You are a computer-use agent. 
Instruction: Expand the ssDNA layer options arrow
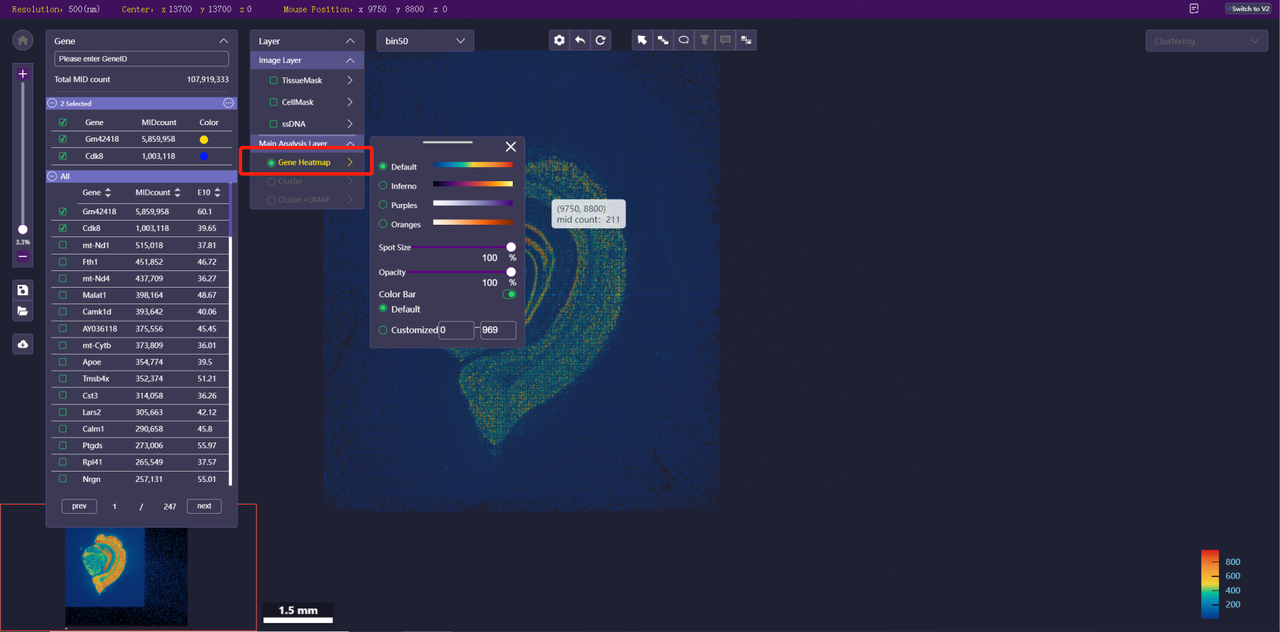350,124
